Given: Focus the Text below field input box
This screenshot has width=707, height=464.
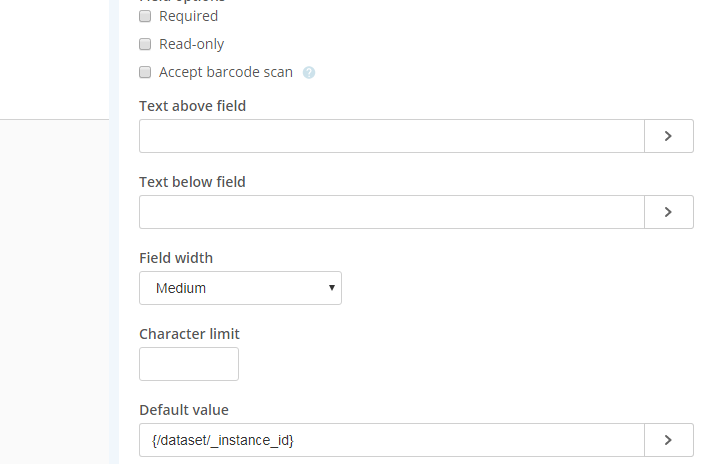Looking at the screenshot, I should [x=392, y=212].
